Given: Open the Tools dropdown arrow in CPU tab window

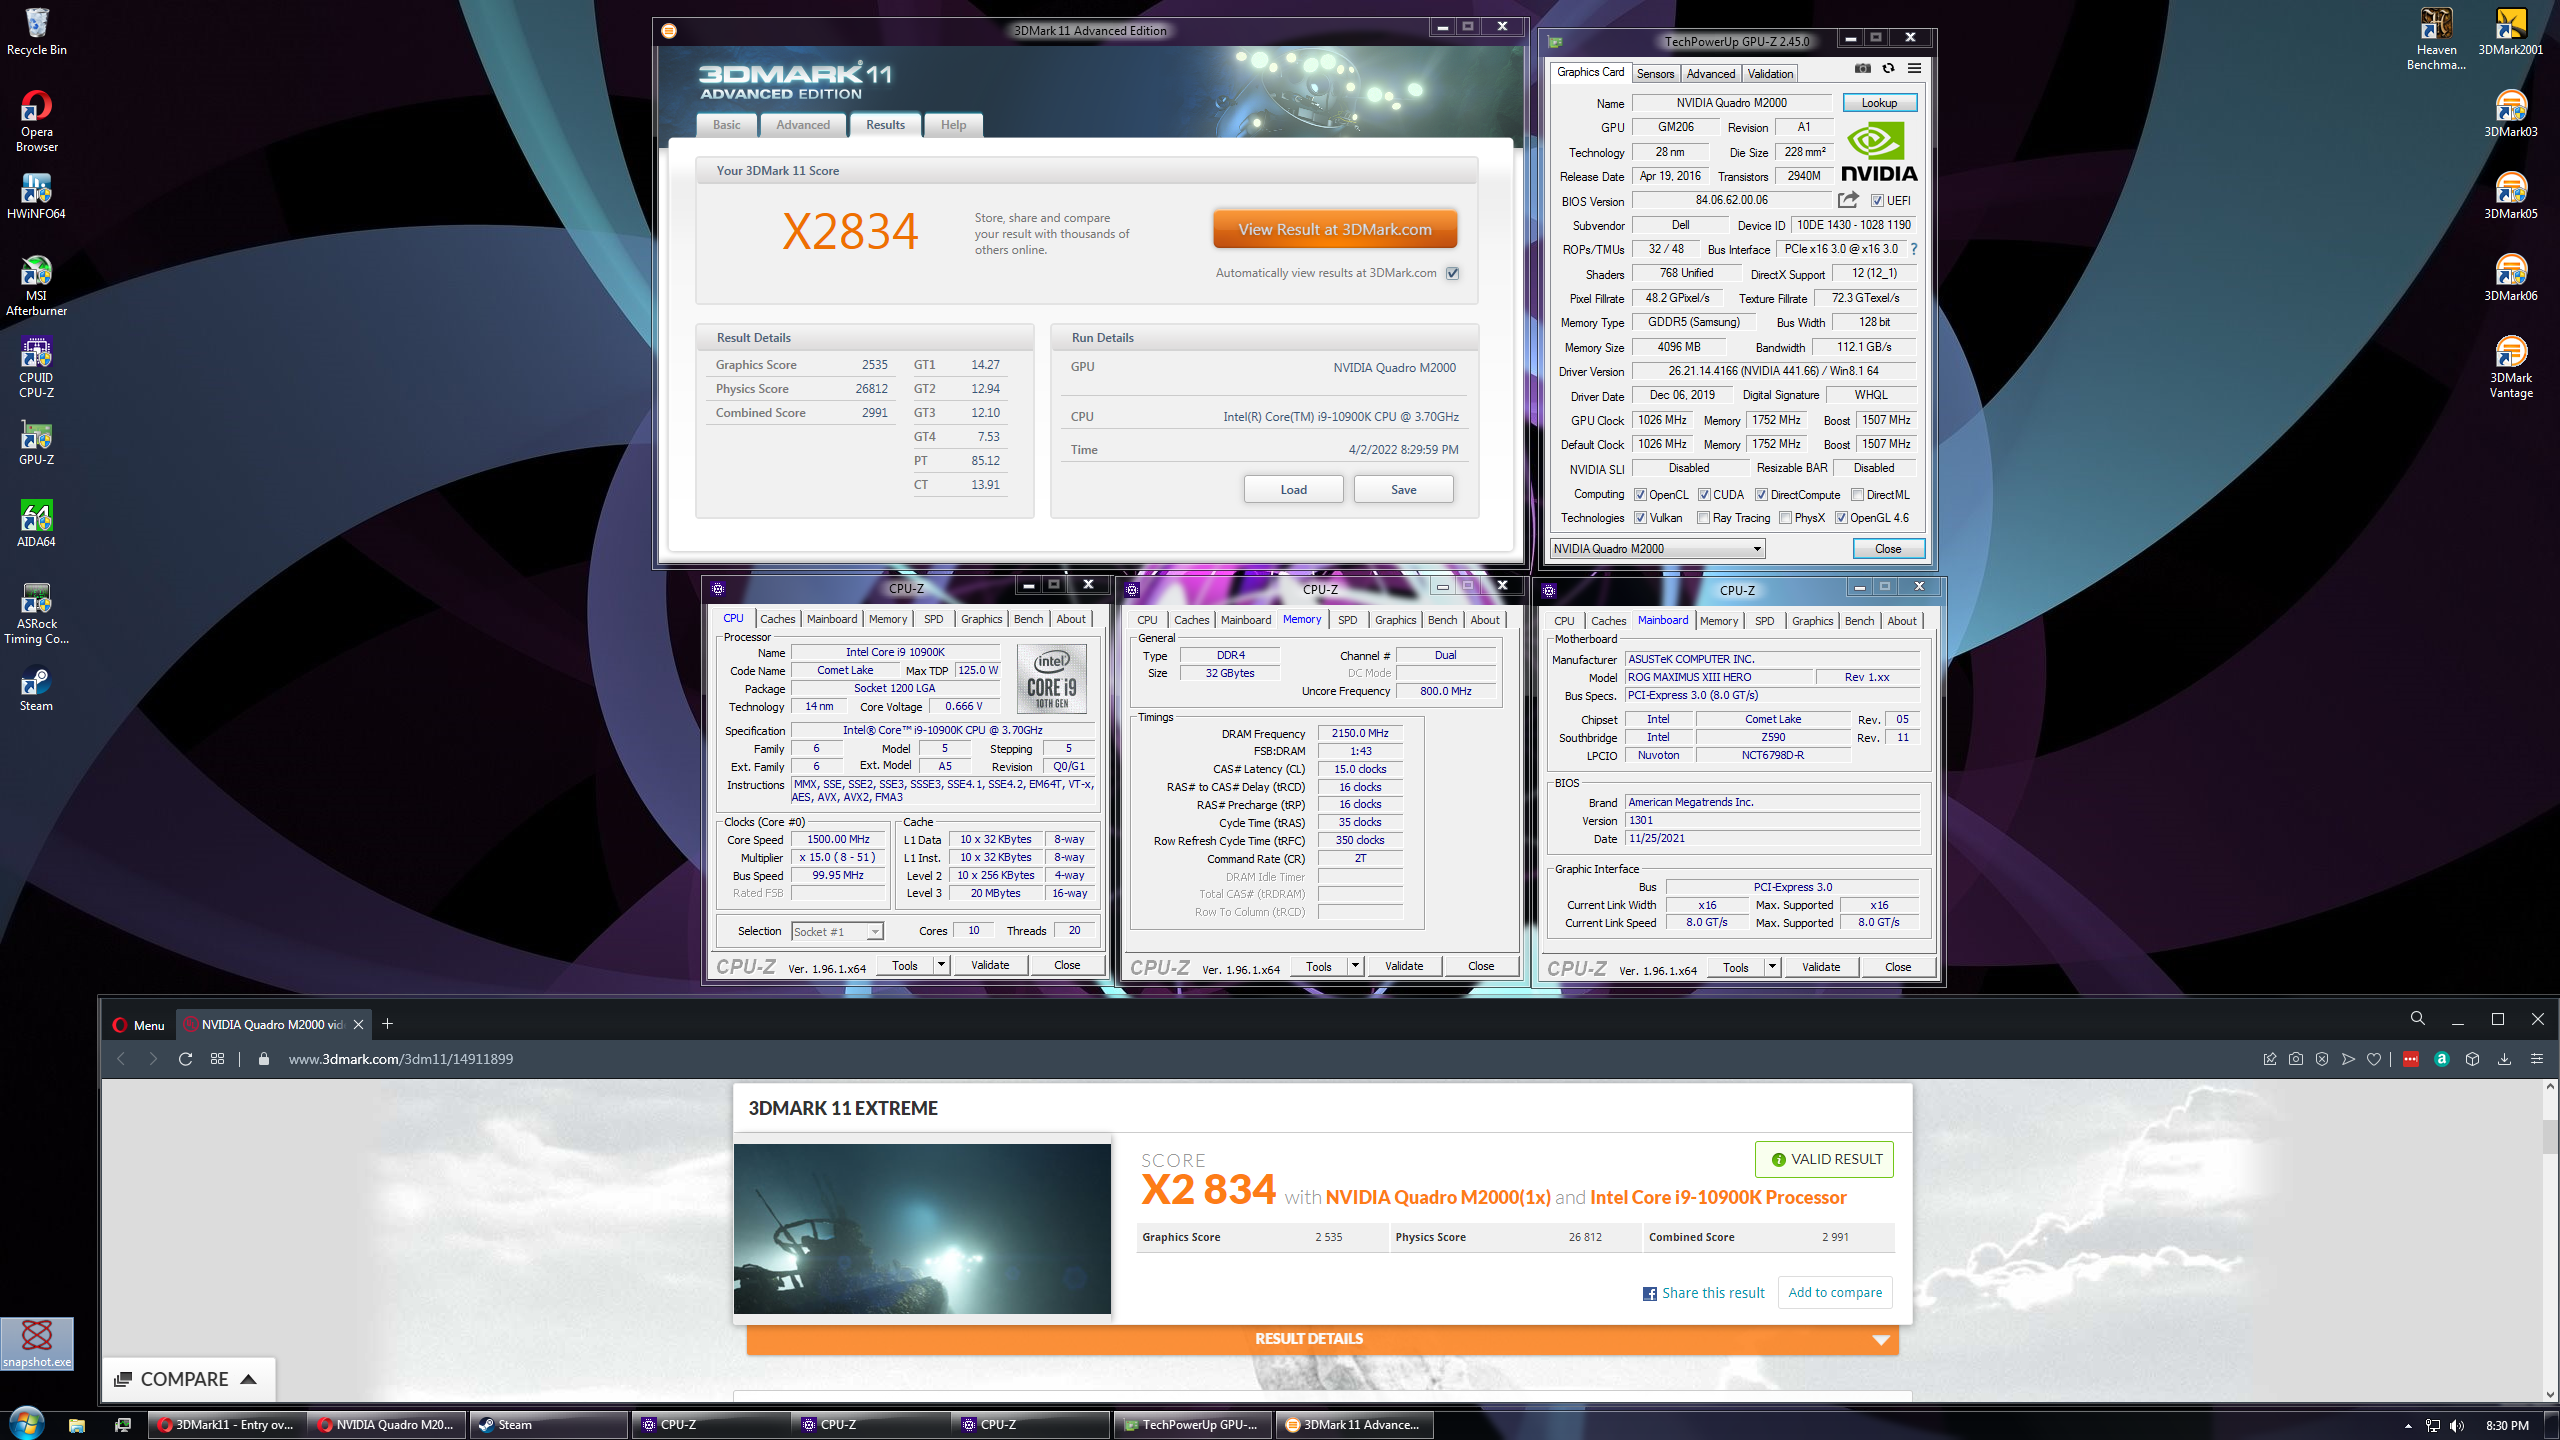Looking at the screenshot, I should click(x=941, y=965).
